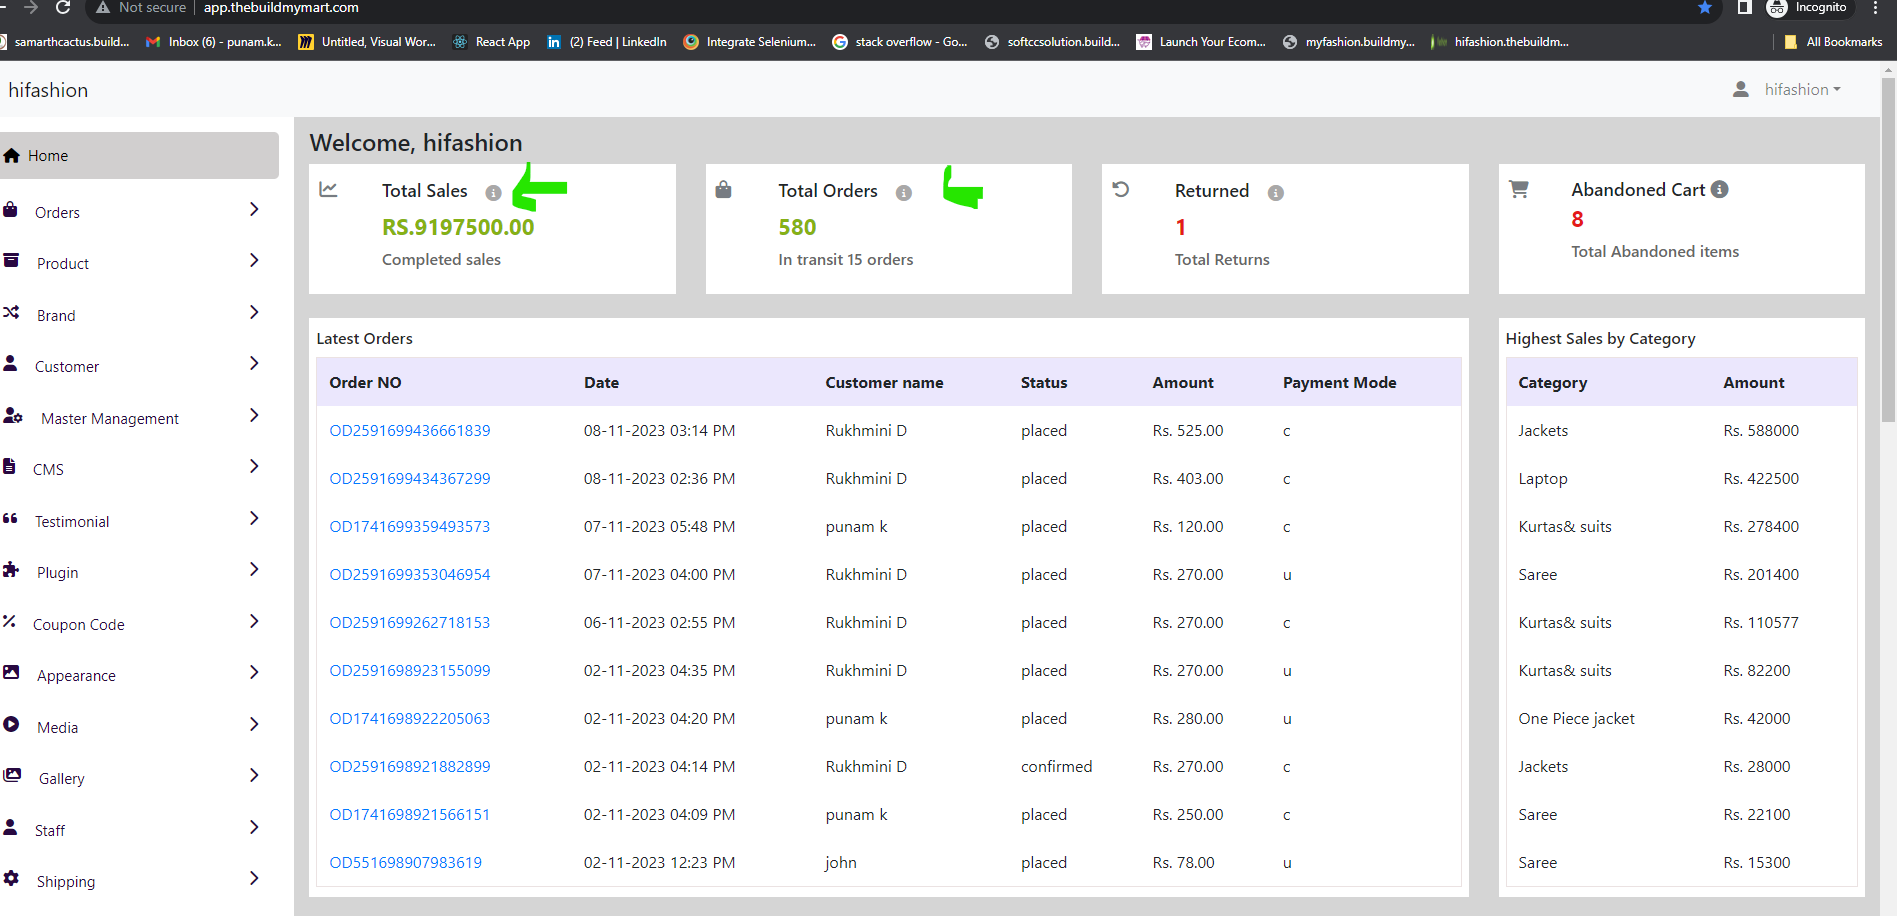Viewport: 1897px width, 916px height.
Task: Click the Brand shuffle icon in sidebar
Action: (x=11, y=312)
